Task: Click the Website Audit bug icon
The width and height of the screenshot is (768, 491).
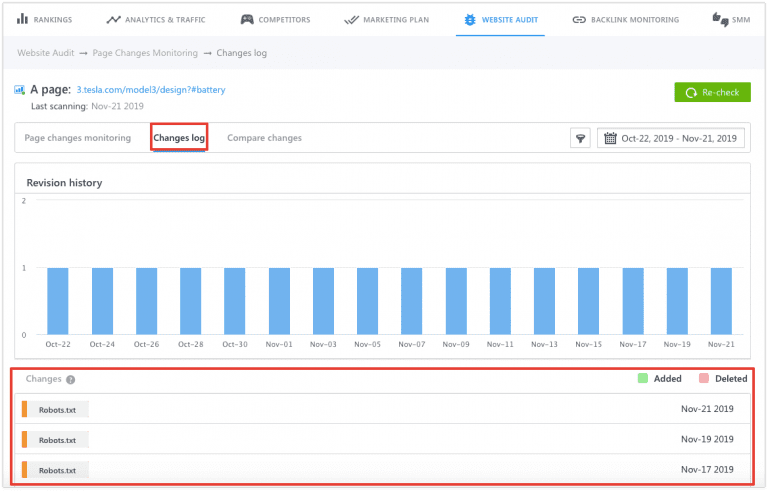Action: [470, 20]
